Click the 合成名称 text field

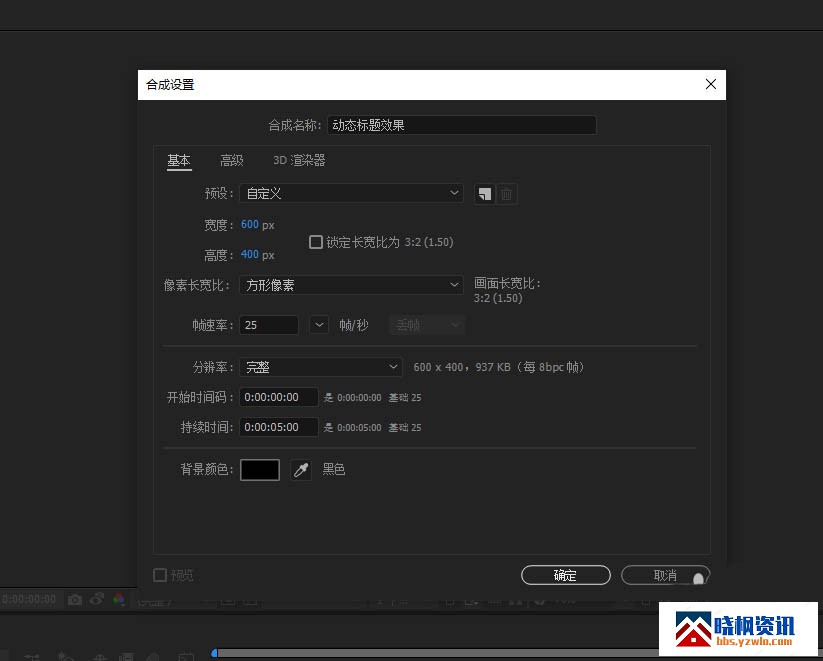pyautogui.click(x=462, y=125)
